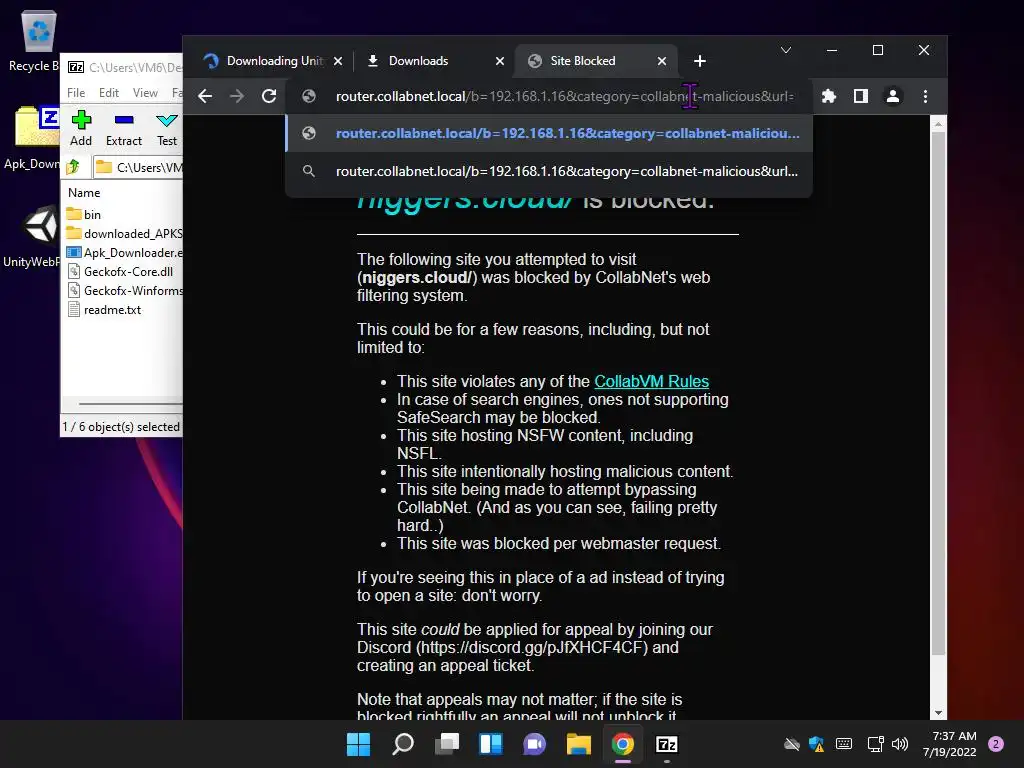Click the Chrome taskbar icon
Screen dimensions: 1024x768
coord(622,744)
